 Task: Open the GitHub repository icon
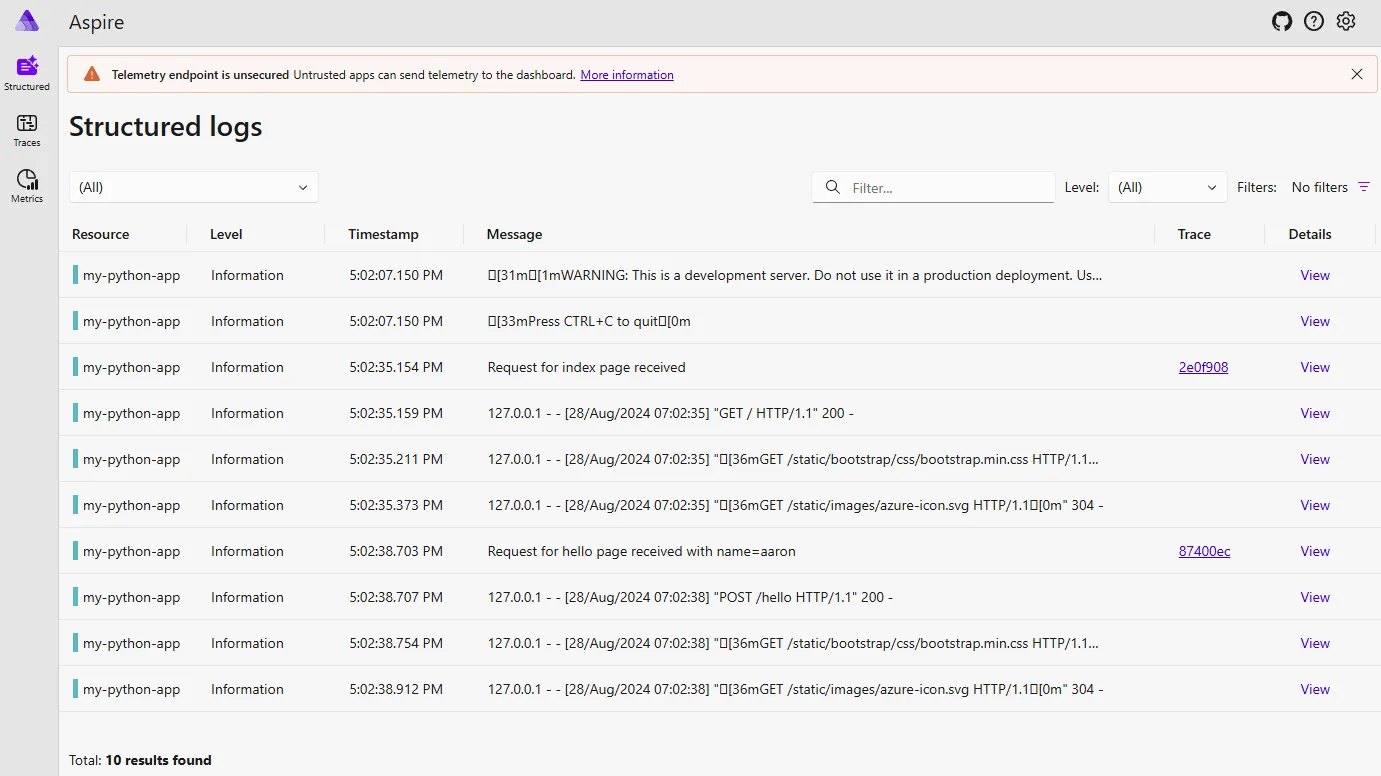[x=1282, y=21]
